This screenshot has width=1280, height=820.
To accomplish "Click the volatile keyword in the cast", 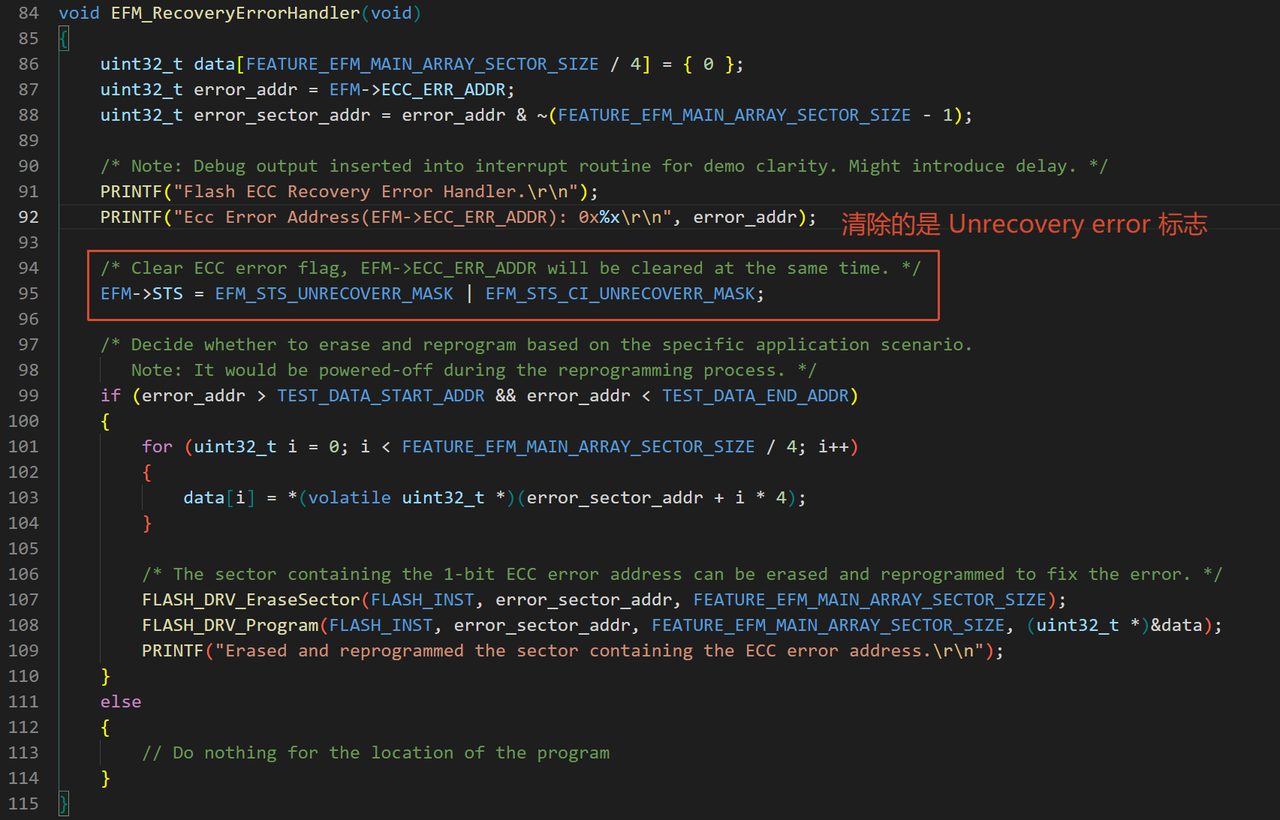I will [x=350, y=498].
